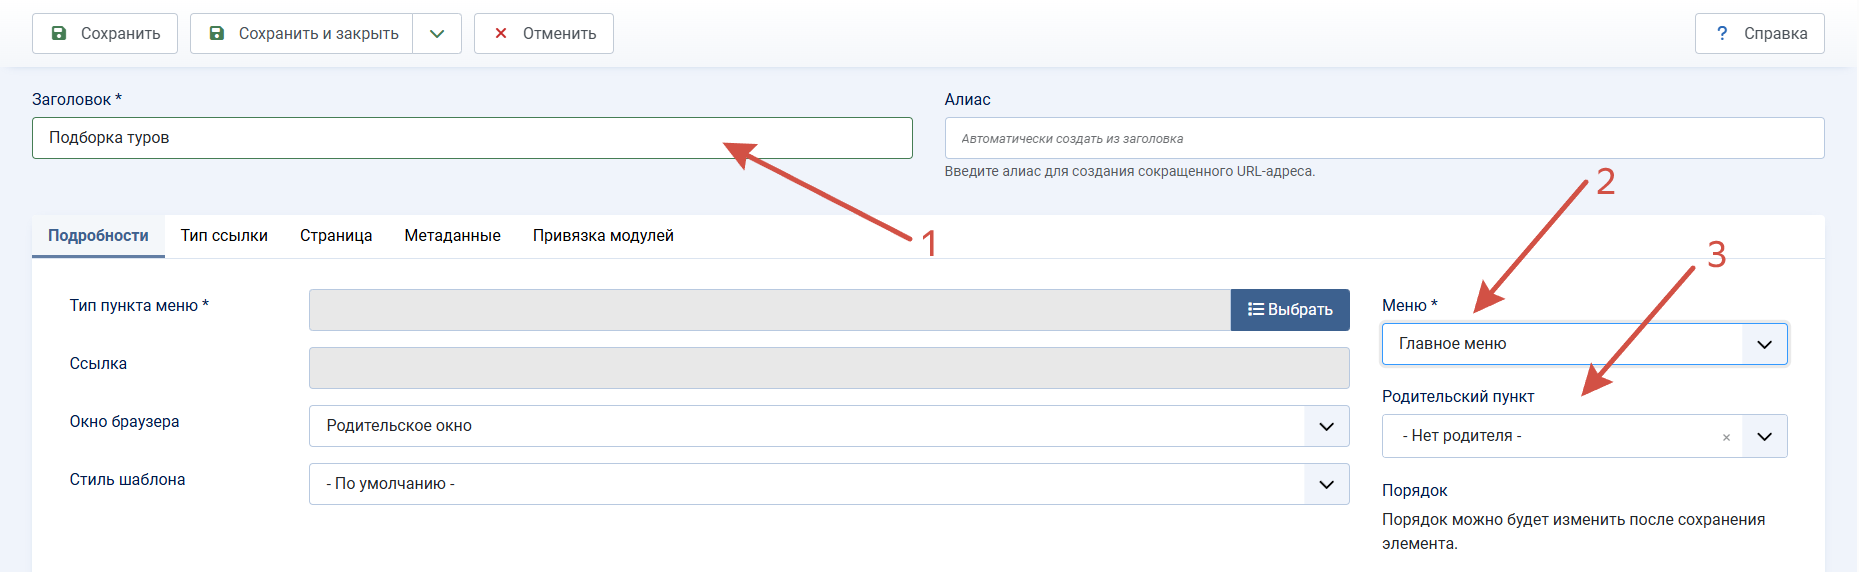The width and height of the screenshot is (1859, 572).
Task: Click the Сохранить и закрыть button
Action: point(302,33)
